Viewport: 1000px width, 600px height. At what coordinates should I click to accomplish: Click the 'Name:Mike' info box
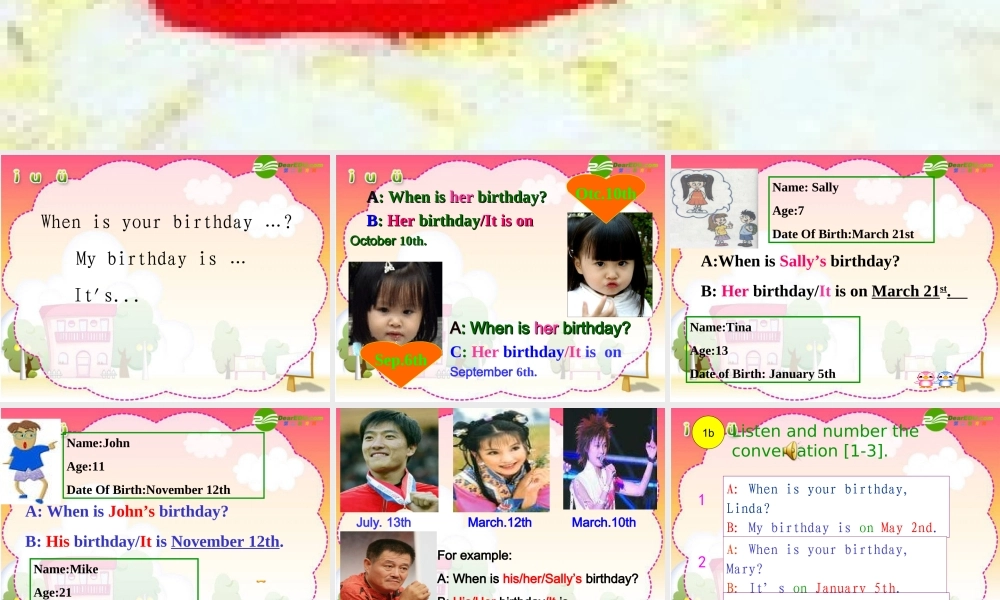click(114, 579)
